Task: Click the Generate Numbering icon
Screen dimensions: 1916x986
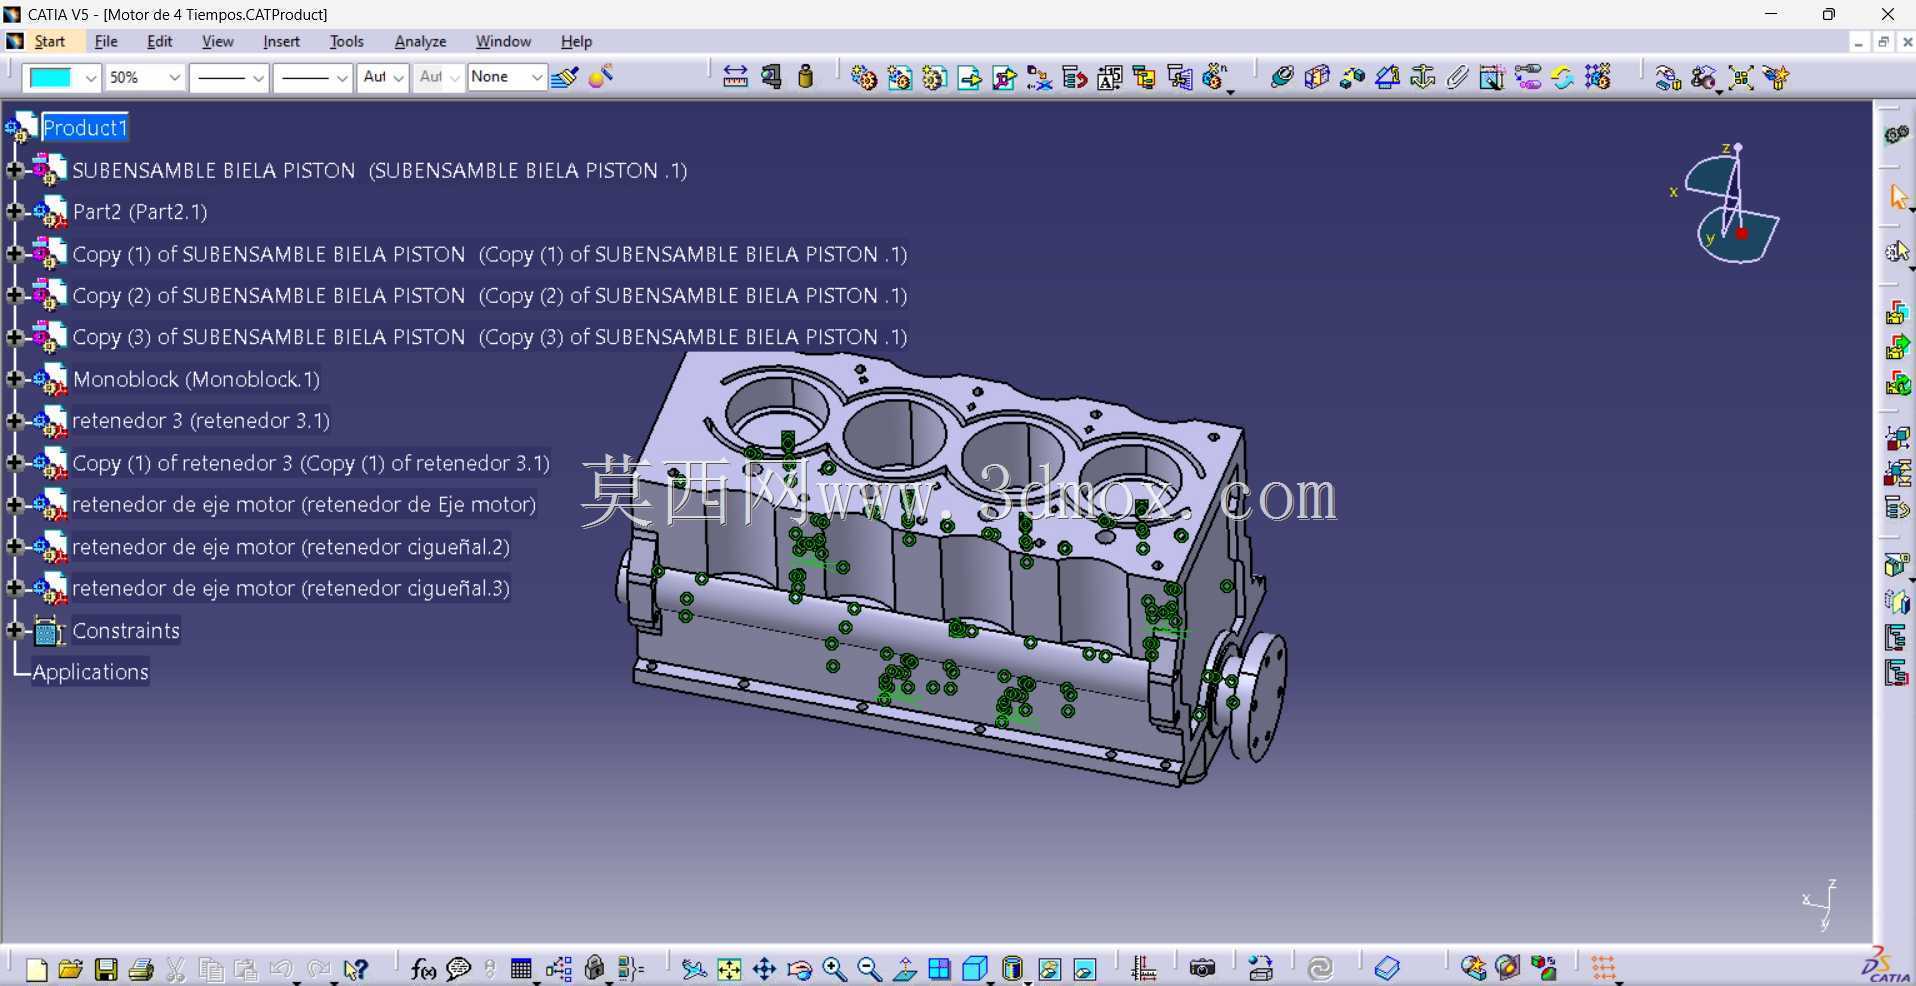Action: point(1110,77)
